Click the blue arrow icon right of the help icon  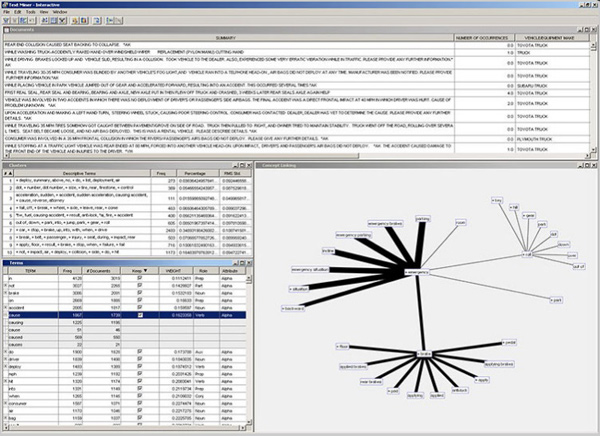pyautogui.click(x=110, y=20)
